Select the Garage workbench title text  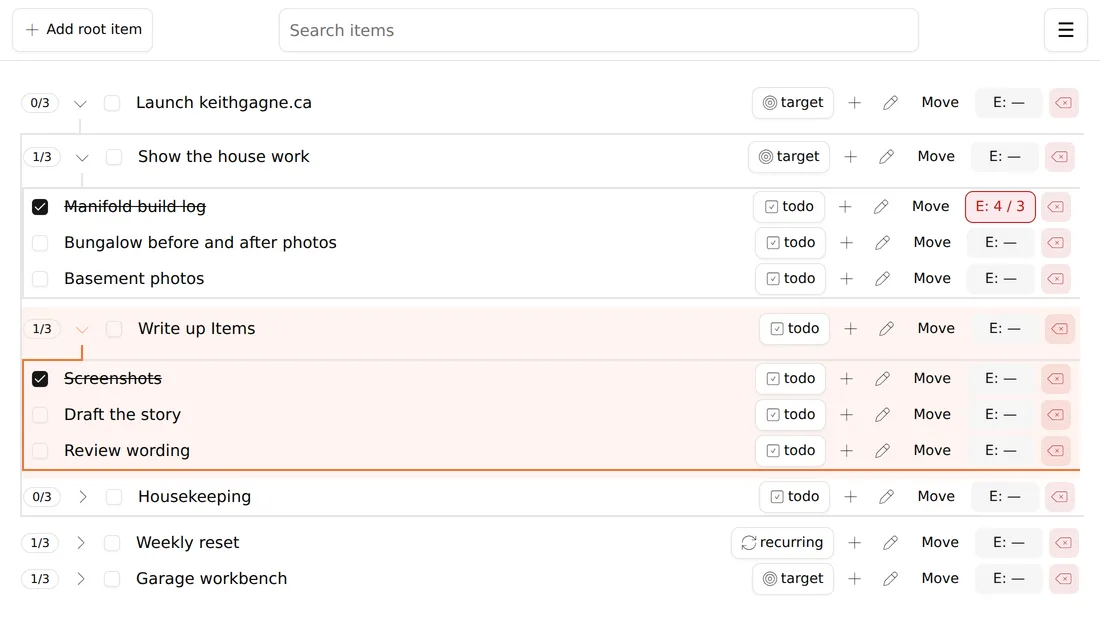click(x=211, y=579)
